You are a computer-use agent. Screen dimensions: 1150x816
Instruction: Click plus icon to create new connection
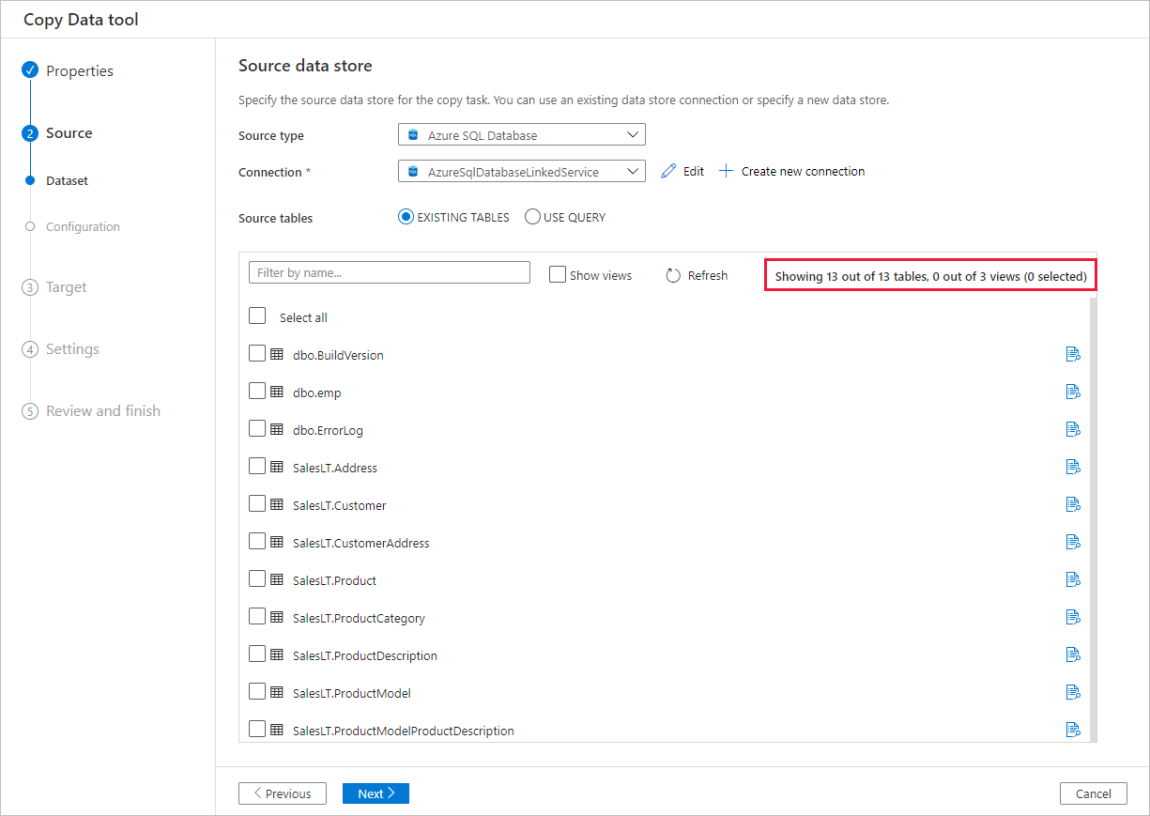click(x=725, y=171)
